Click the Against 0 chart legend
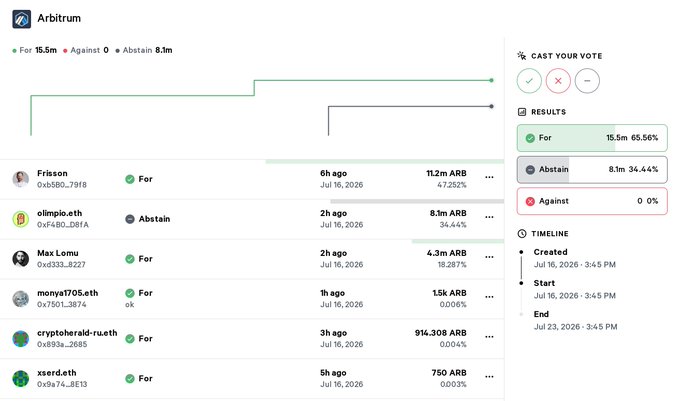This screenshot has height=401, width=680. click(86, 50)
